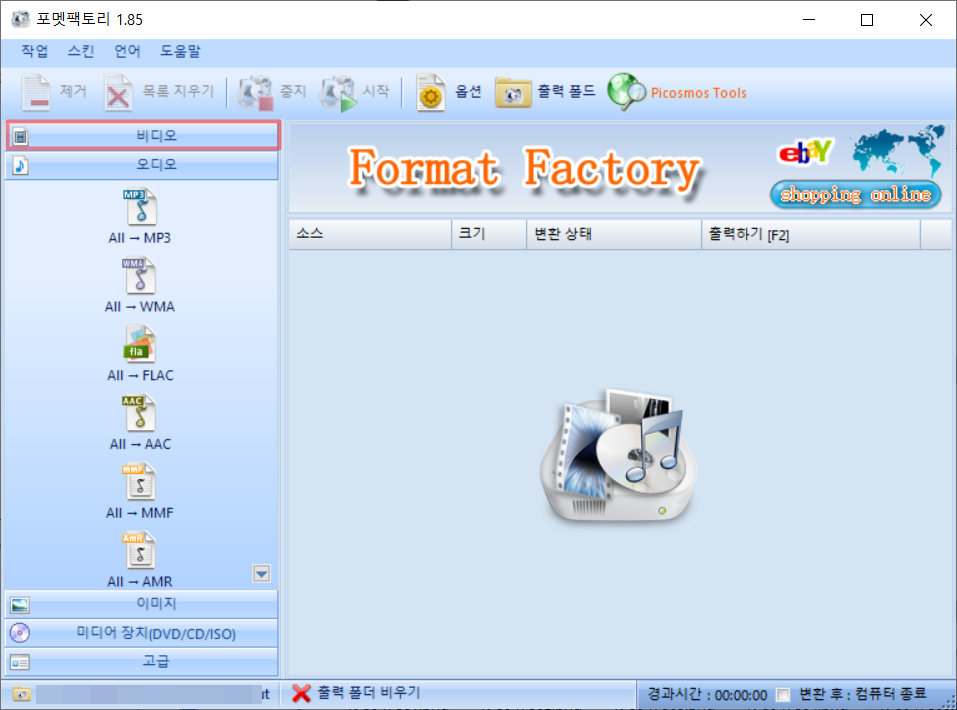Click the 소스 column header
Screen dimensions: 957x710
coord(370,234)
